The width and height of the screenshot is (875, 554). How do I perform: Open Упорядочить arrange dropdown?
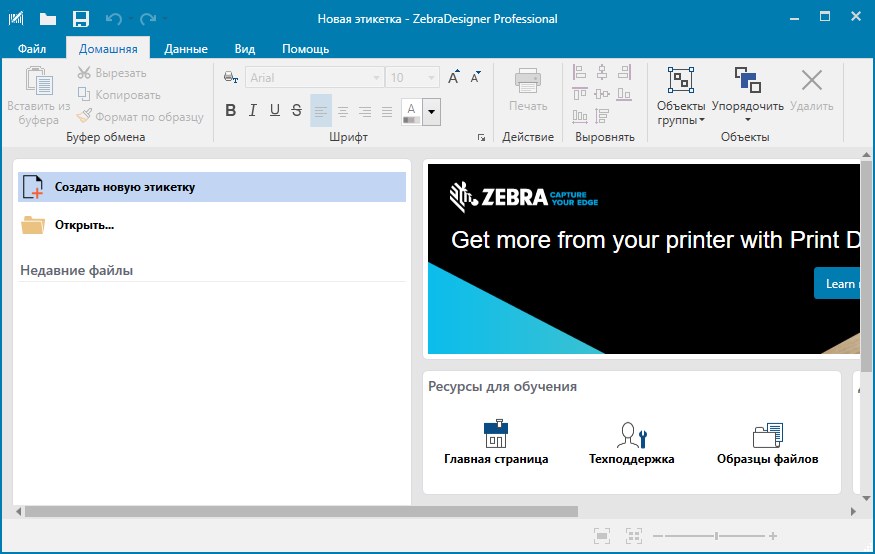tap(748, 95)
